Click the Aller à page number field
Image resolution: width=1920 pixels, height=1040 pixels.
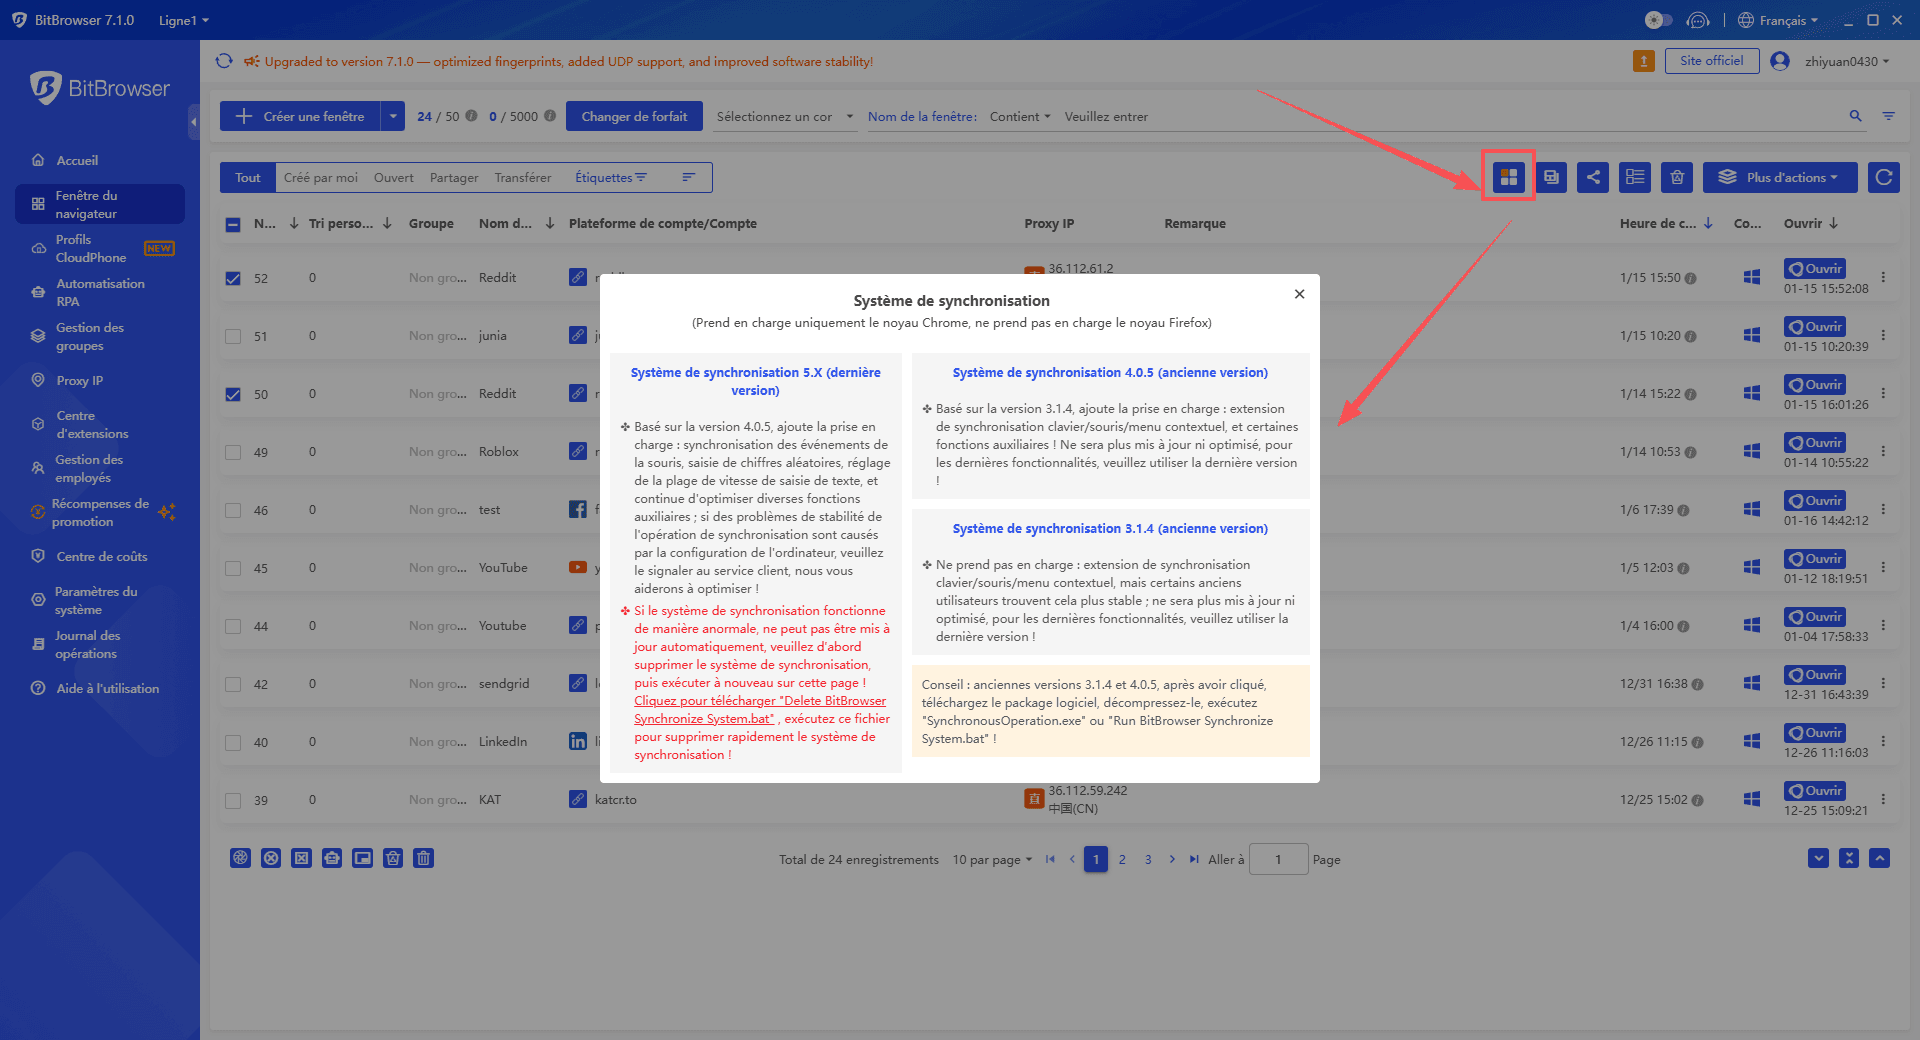[1278, 859]
